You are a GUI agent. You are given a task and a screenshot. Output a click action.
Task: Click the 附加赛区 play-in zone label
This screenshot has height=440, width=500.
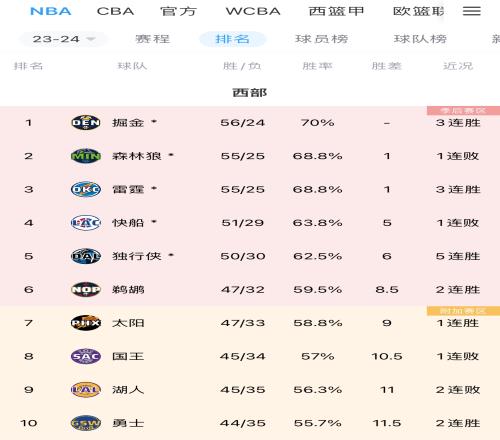[463, 311]
